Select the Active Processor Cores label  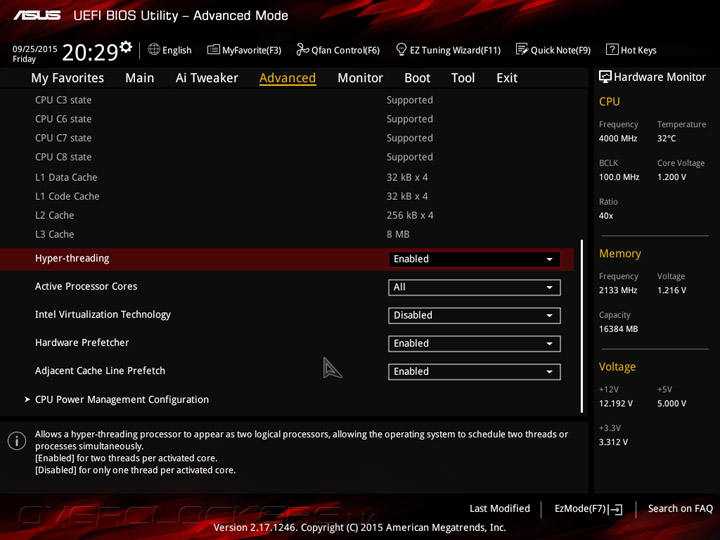coord(86,287)
